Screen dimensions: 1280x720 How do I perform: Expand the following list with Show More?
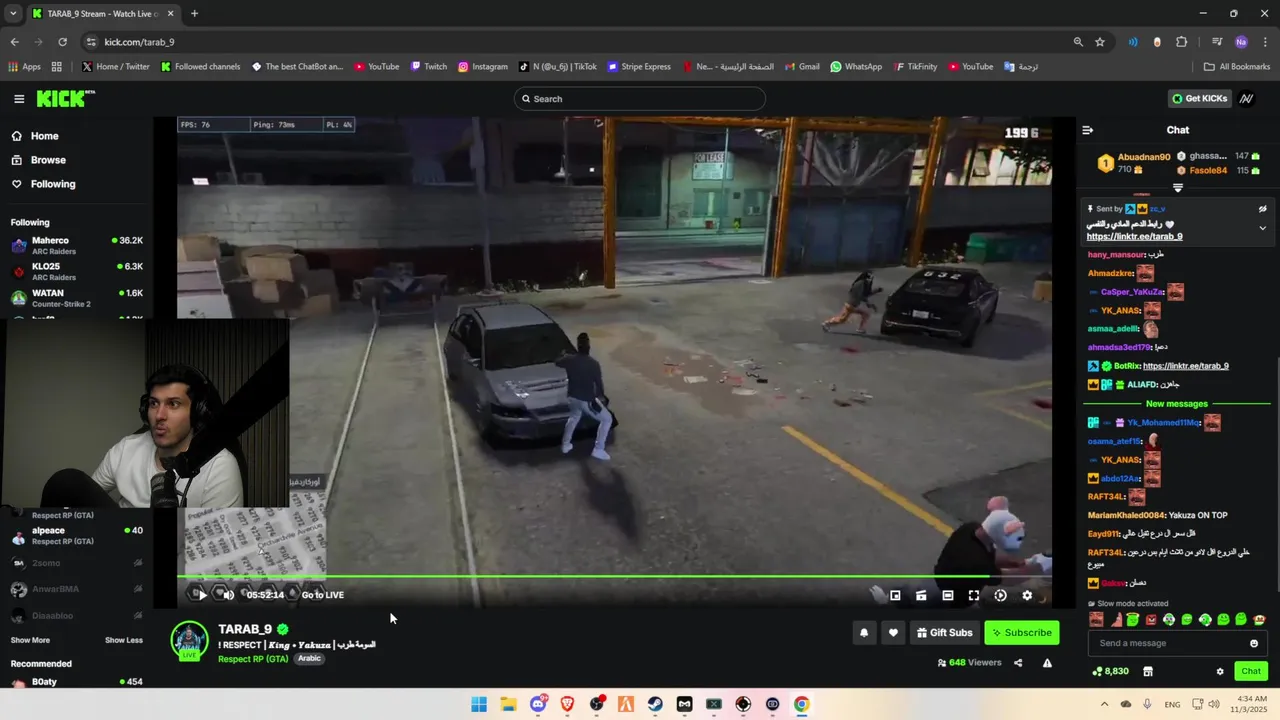[30, 640]
